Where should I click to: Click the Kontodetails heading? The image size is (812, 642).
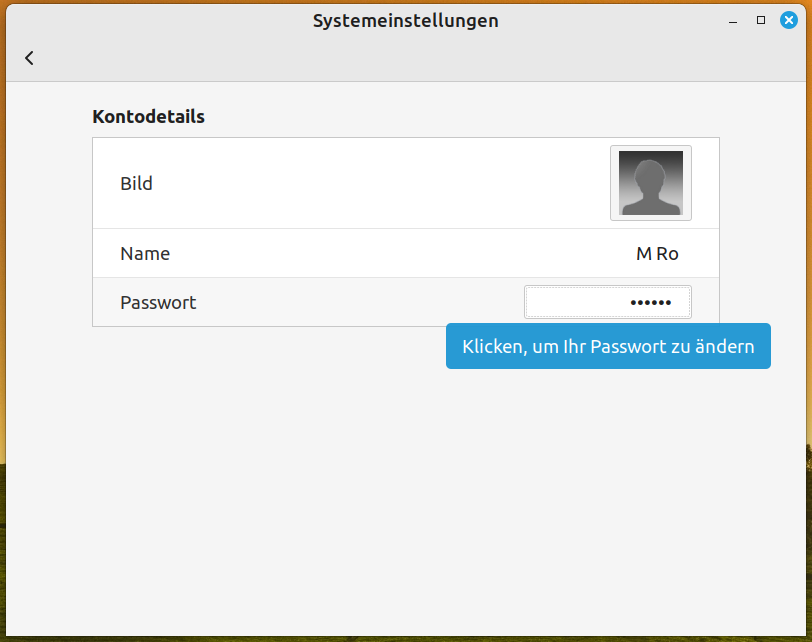click(148, 117)
